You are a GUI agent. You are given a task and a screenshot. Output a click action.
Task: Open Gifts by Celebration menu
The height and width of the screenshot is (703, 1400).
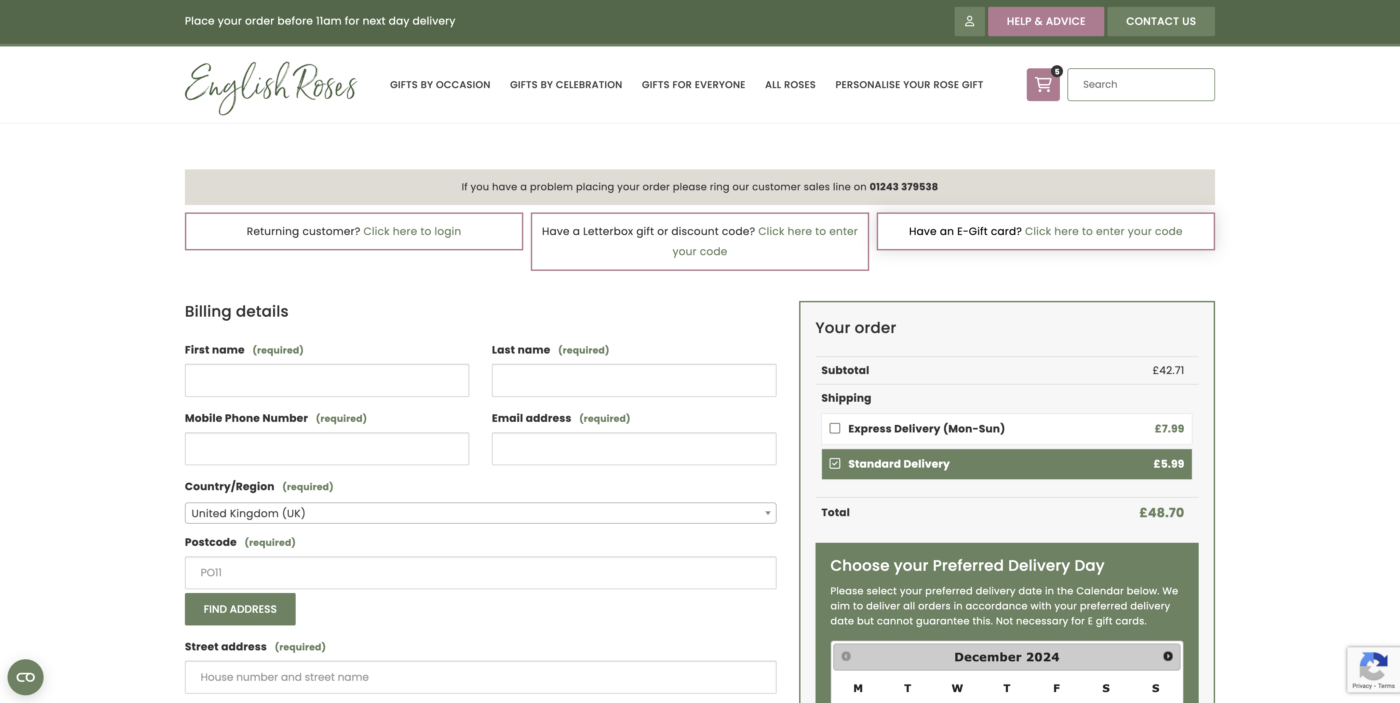pyautogui.click(x=566, y=85)
